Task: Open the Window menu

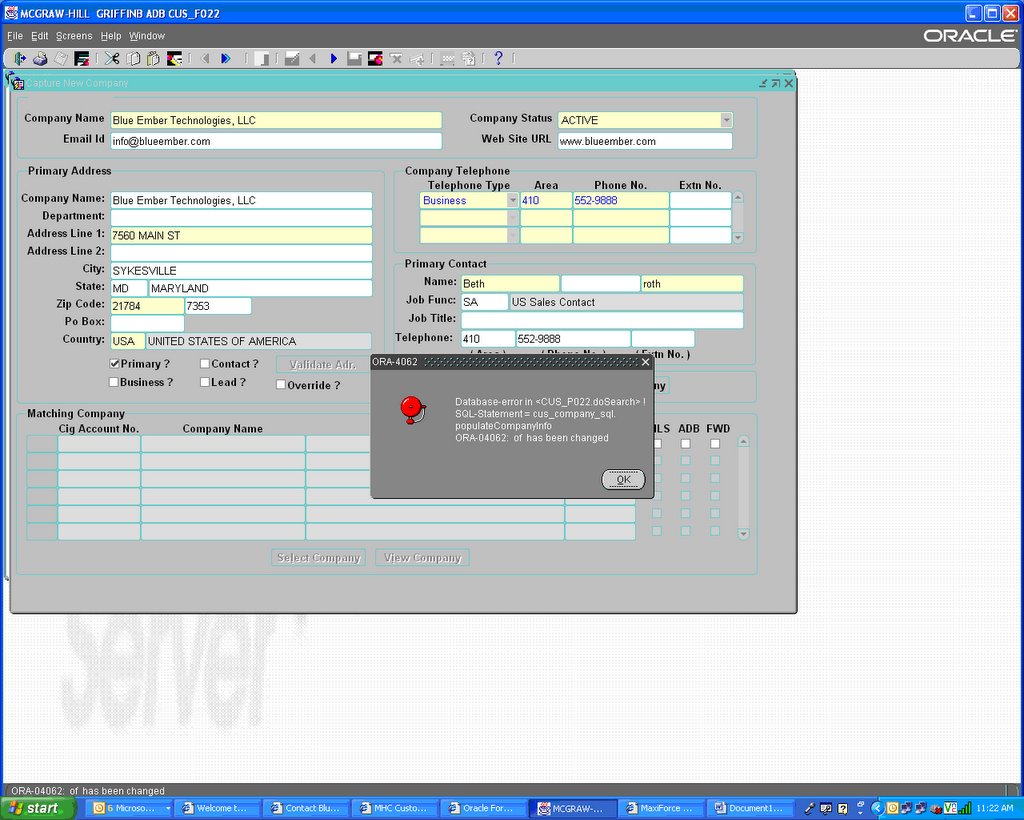Action: click(146, 36)
